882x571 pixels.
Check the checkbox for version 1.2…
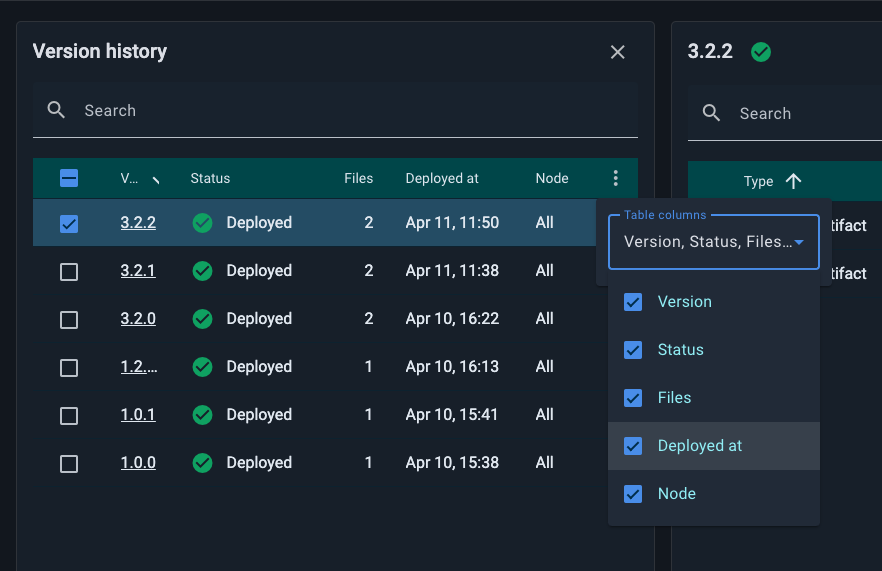pos(69,368)
